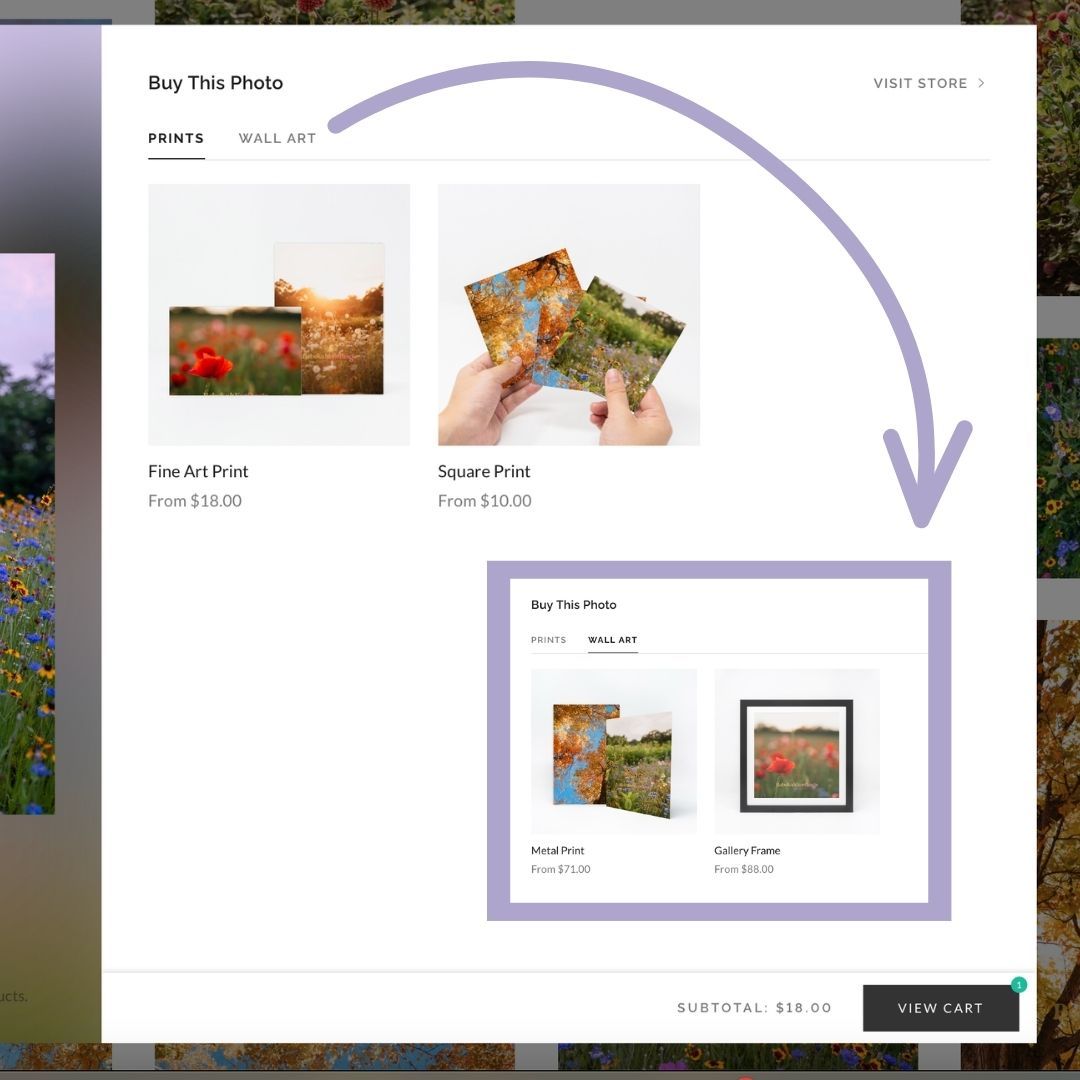Screen dimensions: 1080x1080
Task: Click the From $71.00 price
Action: 561,869
